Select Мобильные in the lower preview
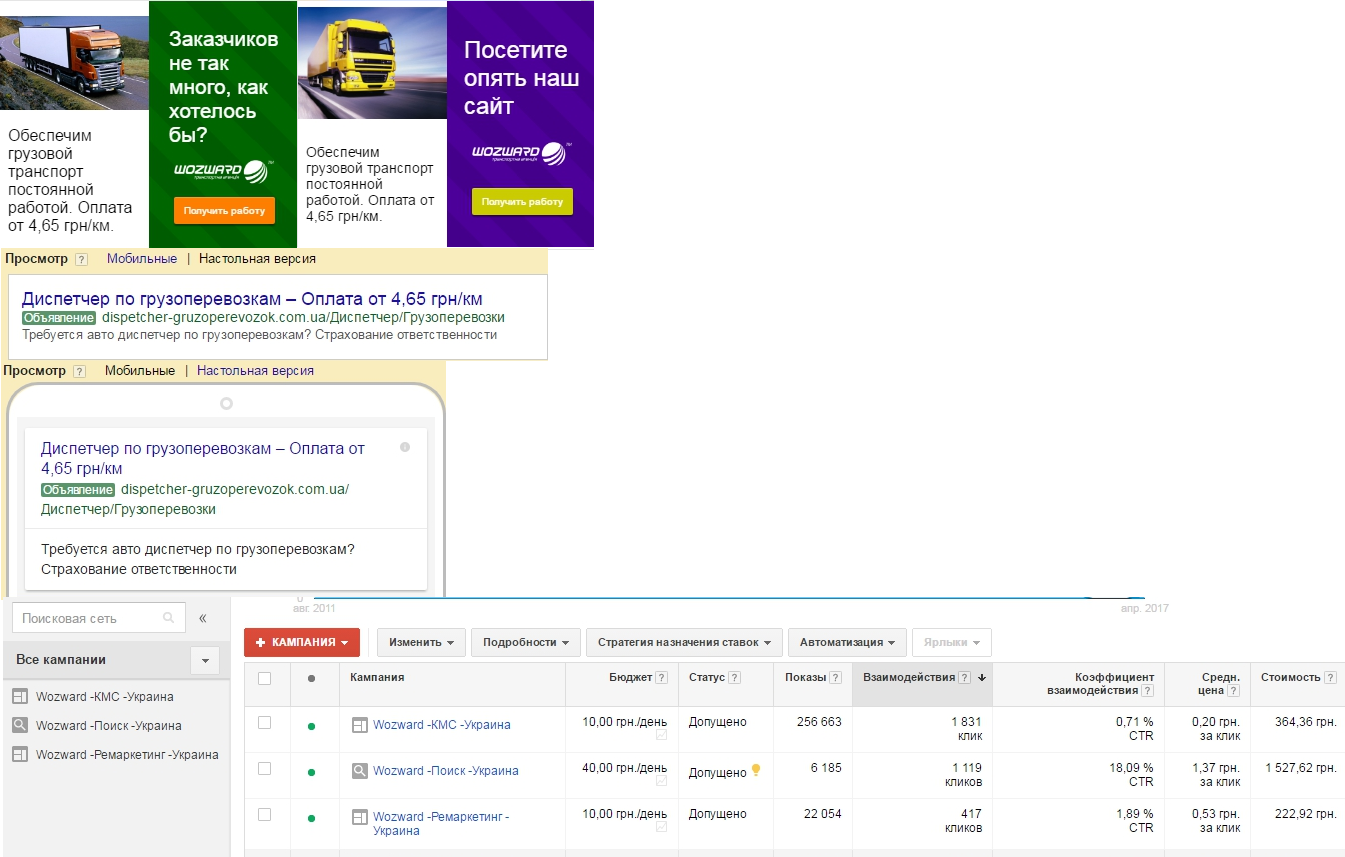This screenshot has width=1345, height=857. pyautogui.click(x=140, y=371)
